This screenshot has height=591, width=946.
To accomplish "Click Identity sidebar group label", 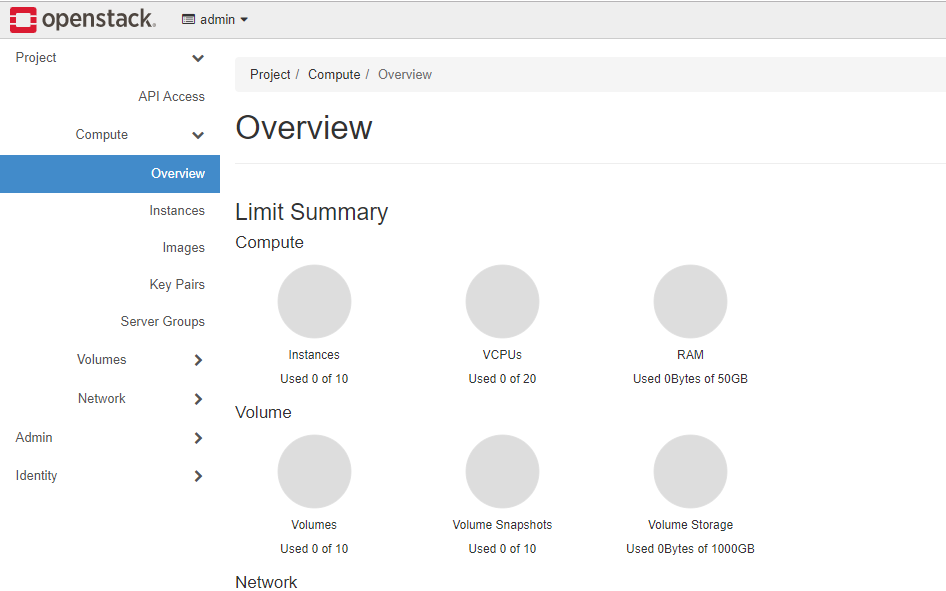I will click(x=36, y=475).
